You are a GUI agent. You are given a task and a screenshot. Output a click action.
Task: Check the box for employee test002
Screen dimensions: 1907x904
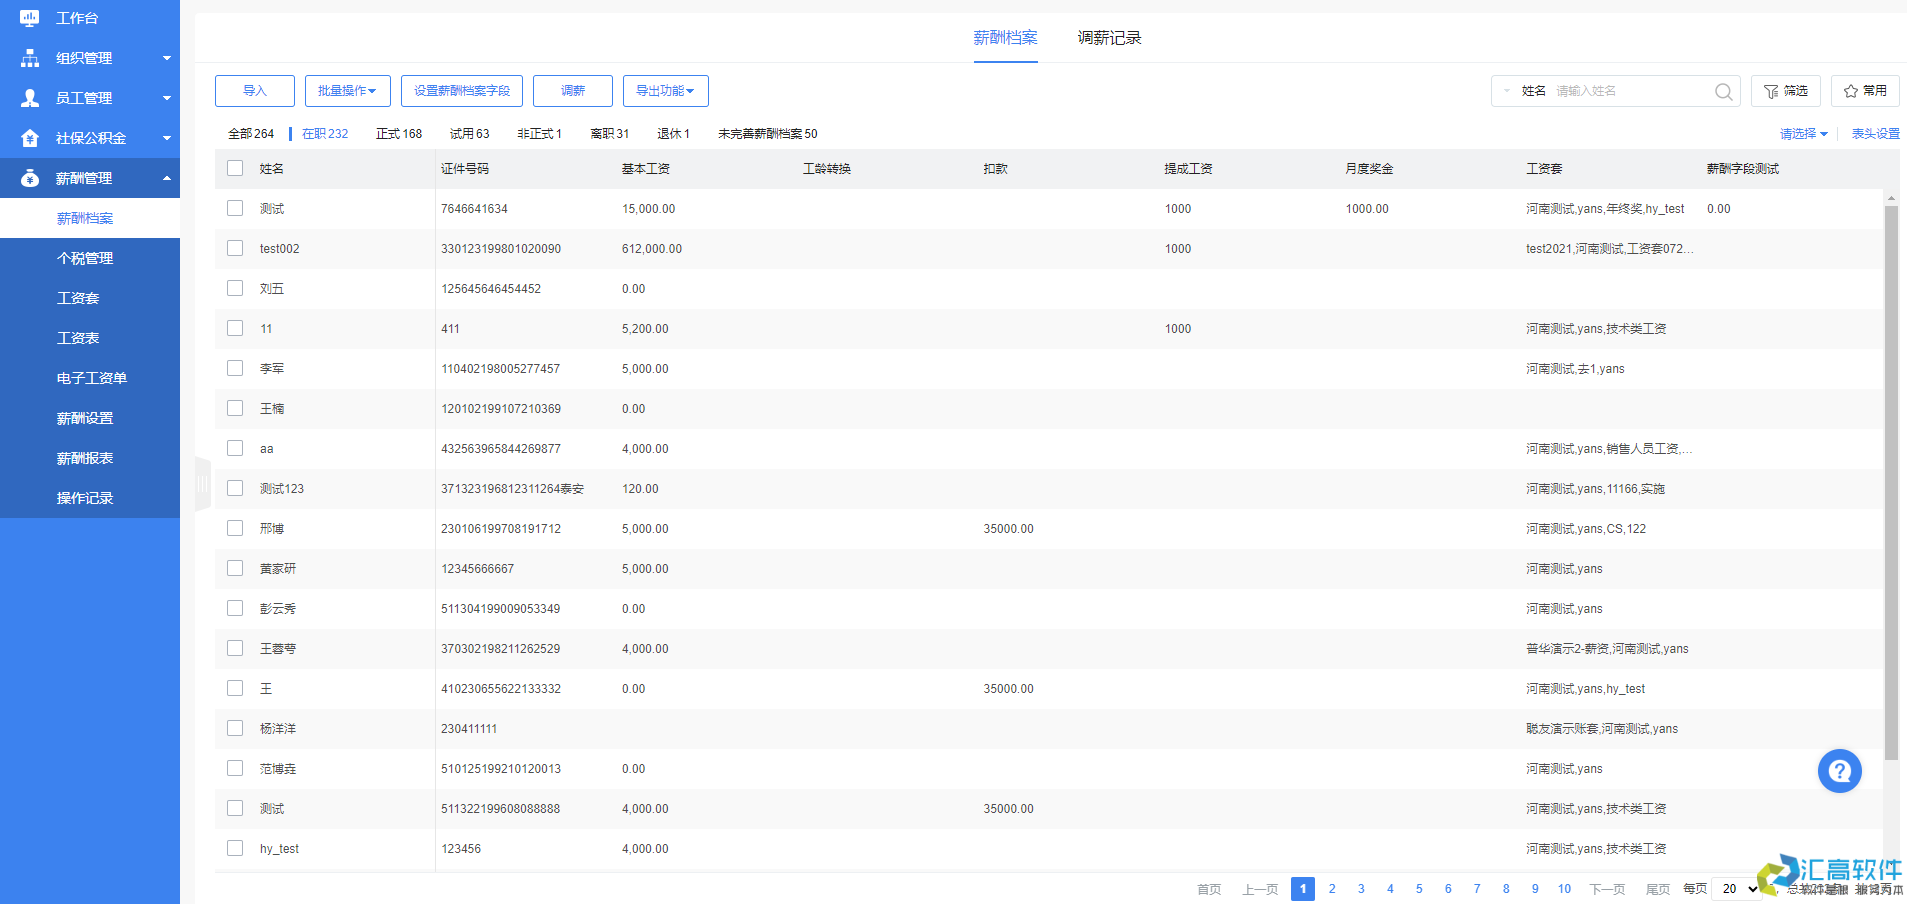click(235, 248)
